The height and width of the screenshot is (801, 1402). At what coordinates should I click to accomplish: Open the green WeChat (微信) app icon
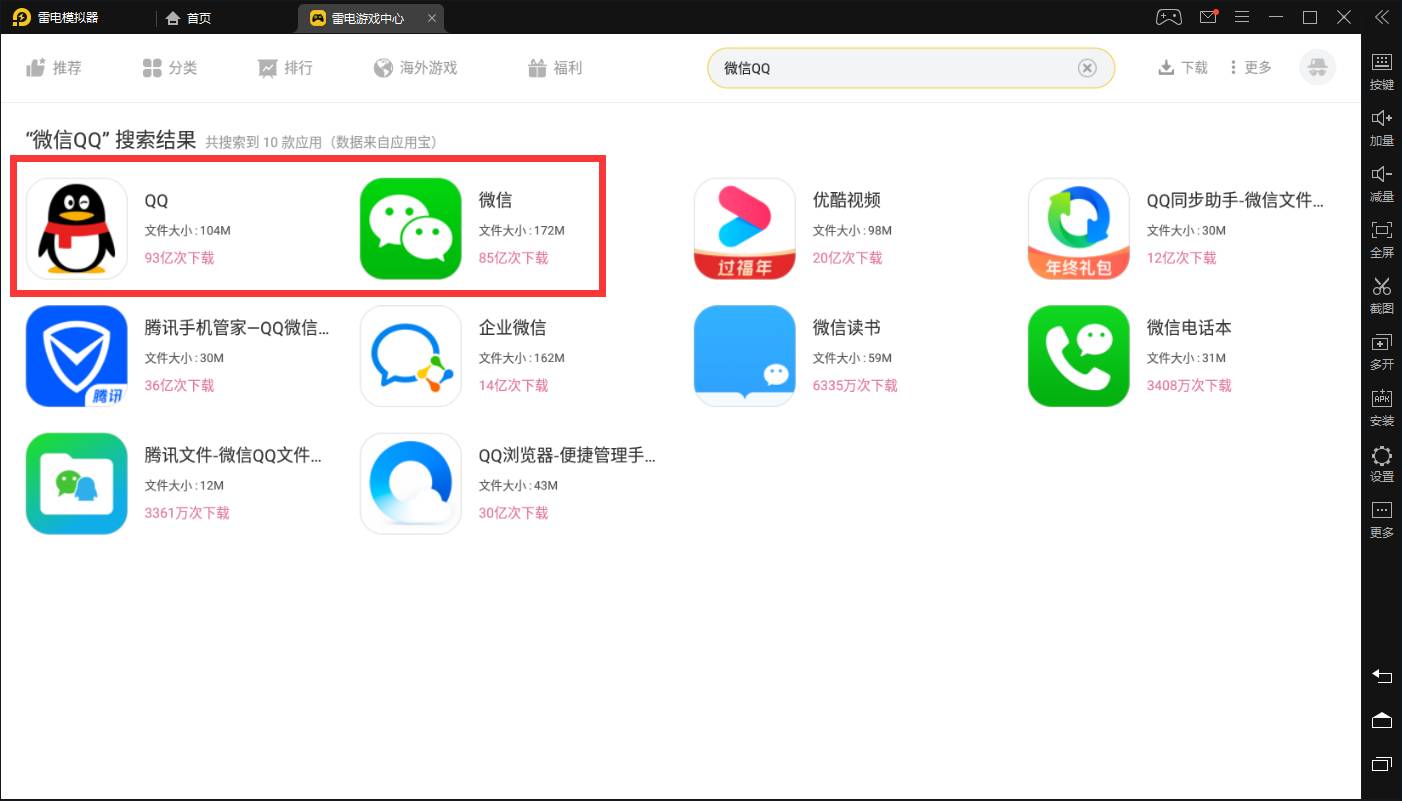[x=410, y=229]
